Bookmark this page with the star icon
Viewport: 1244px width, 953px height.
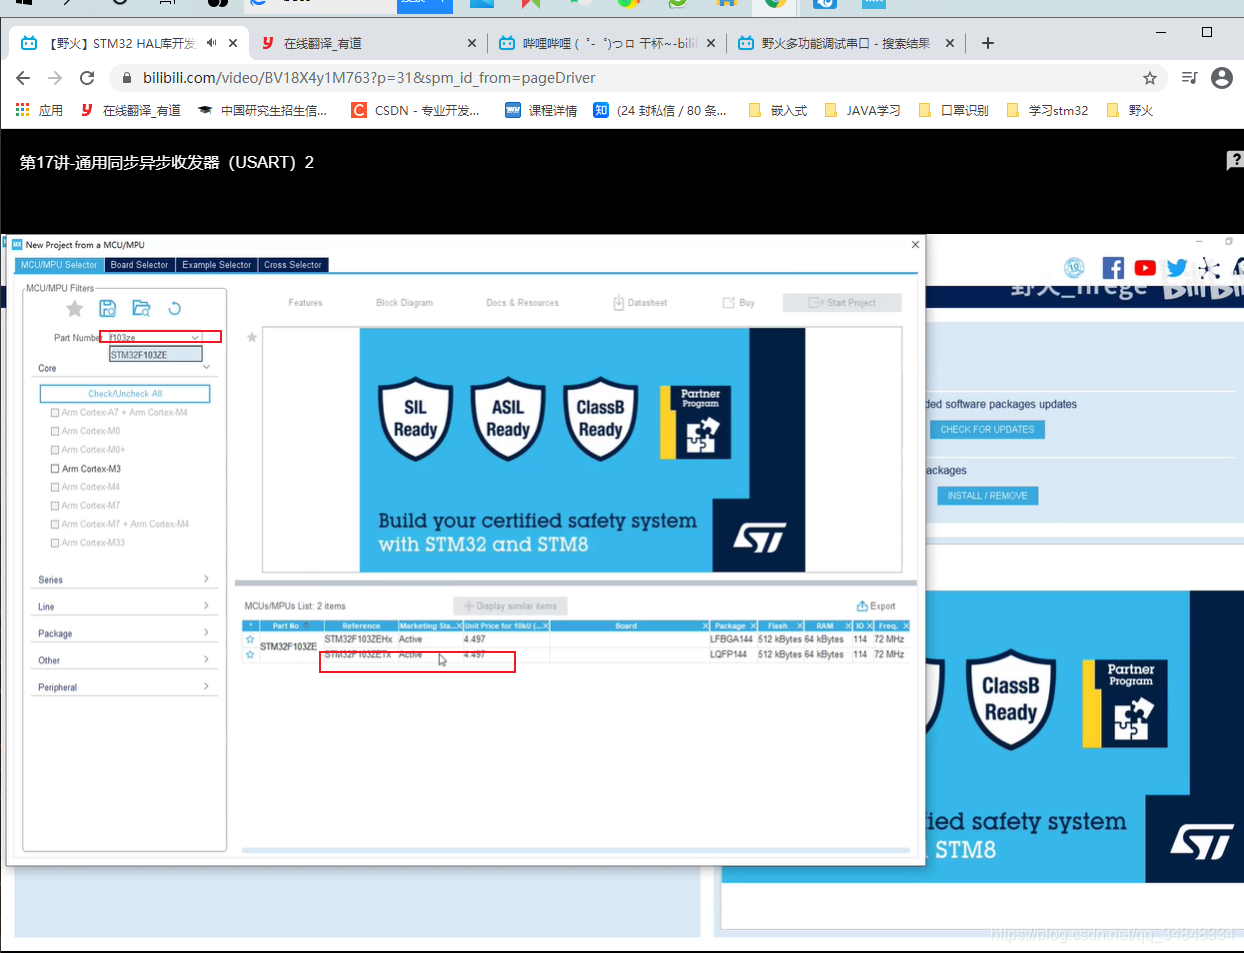(x=1150, y=78)
